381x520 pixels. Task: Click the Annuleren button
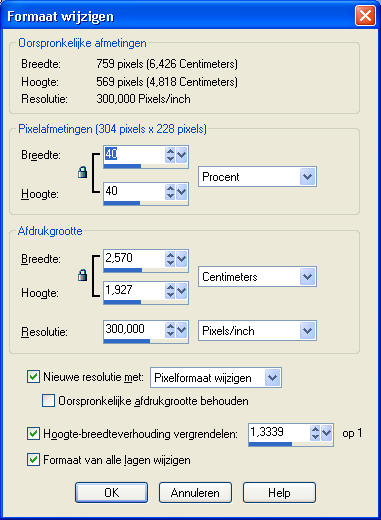pyautogui.click(x=195, y=492)
